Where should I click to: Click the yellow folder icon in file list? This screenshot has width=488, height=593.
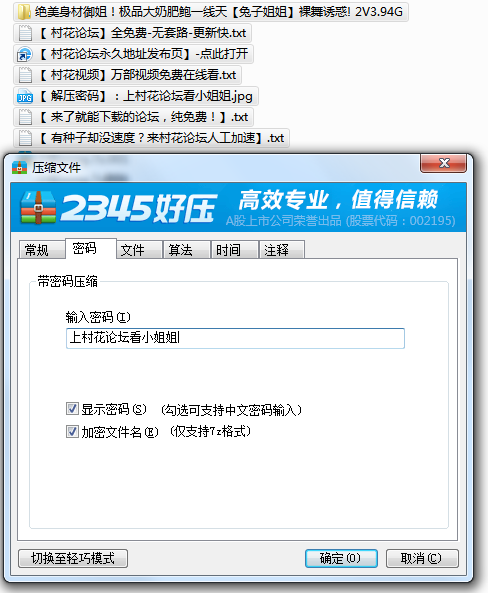(24, 12)
